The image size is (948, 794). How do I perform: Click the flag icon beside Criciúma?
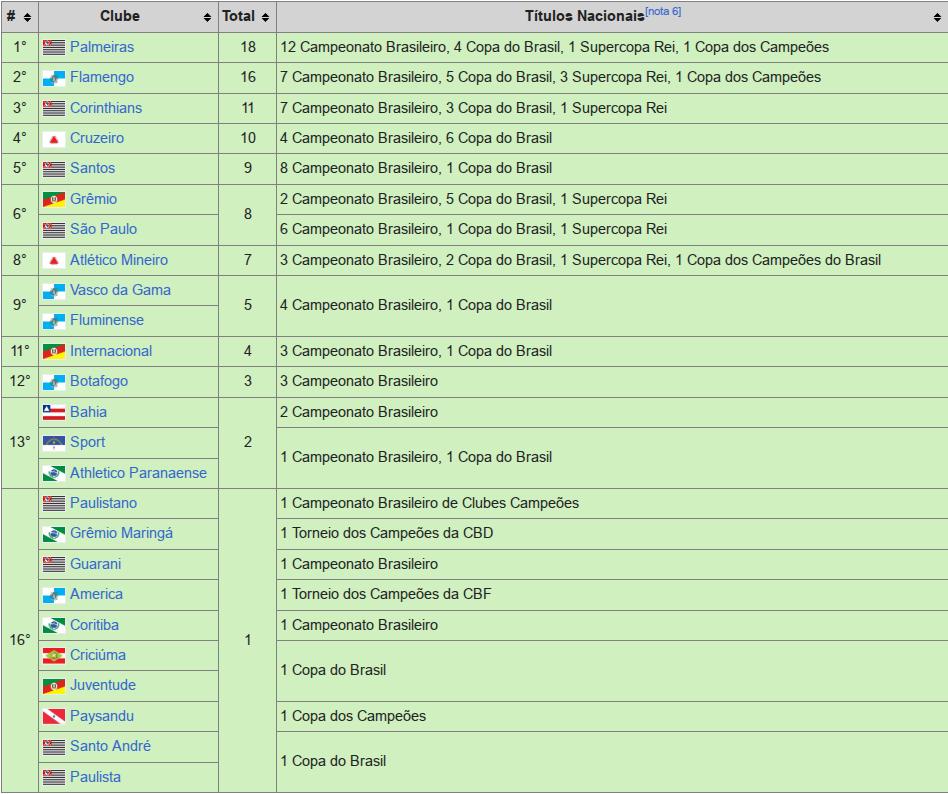pos(54,656)
